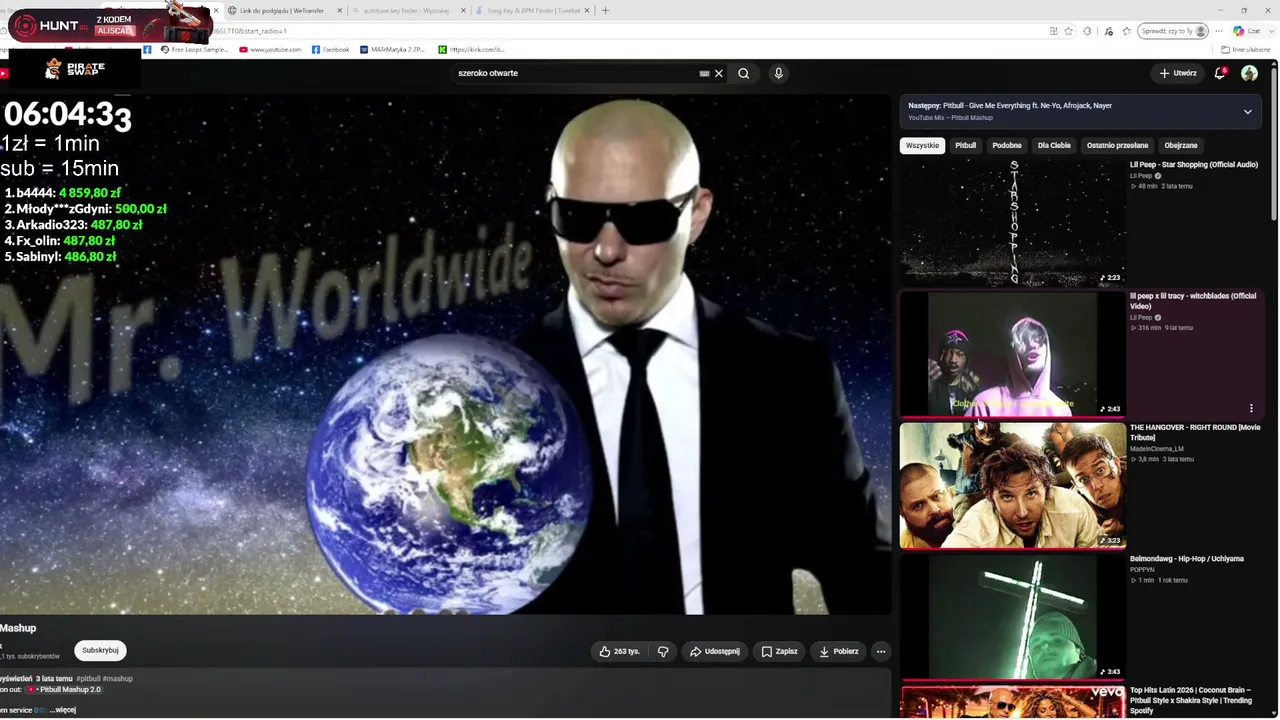Select the Pitbull filter chip

tap(965, 145)
